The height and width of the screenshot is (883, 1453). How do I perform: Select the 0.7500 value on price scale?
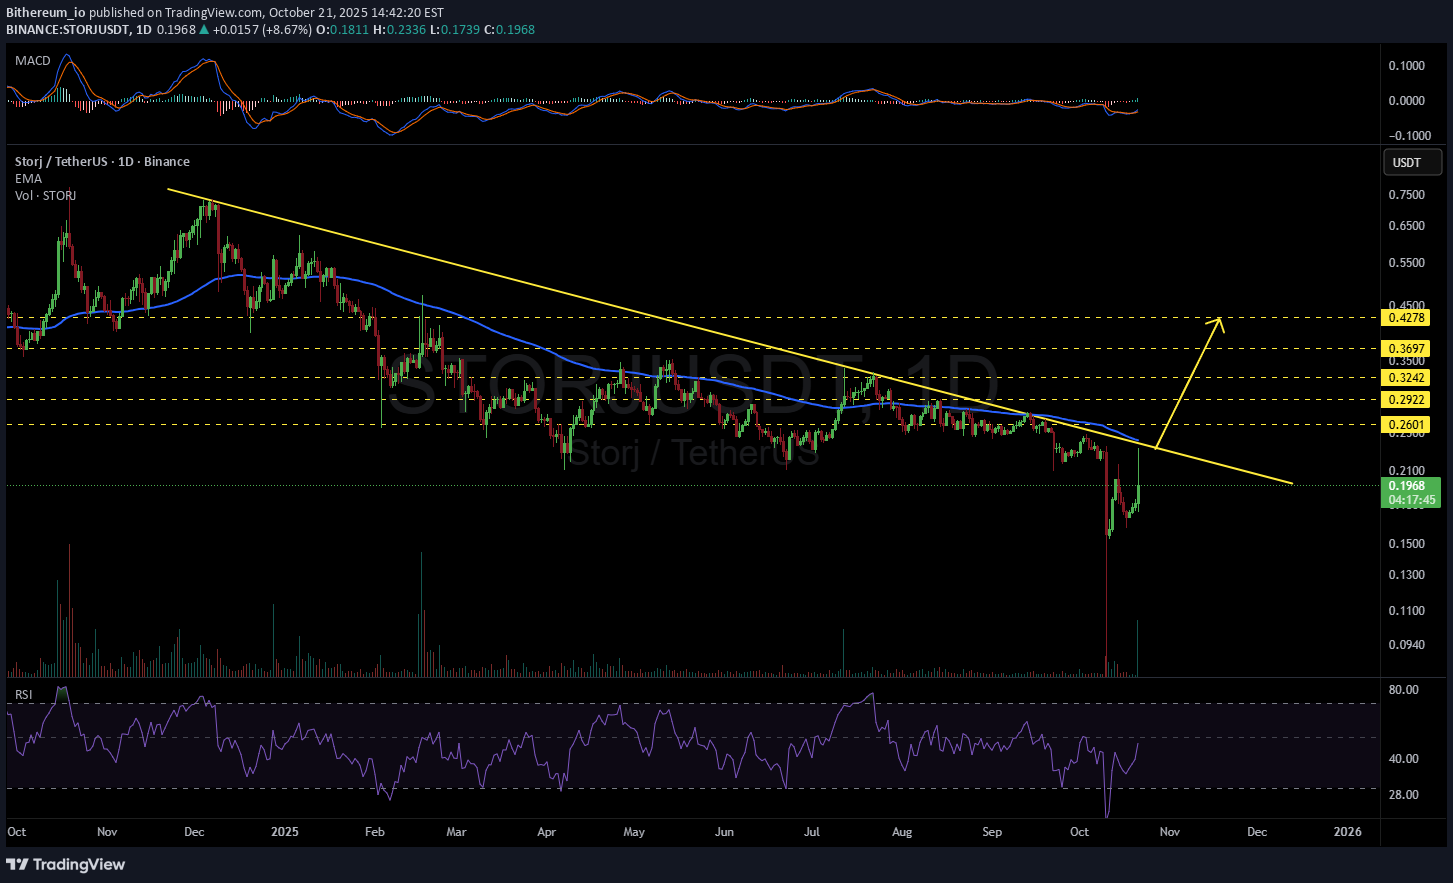click(x=1406, y=195)
